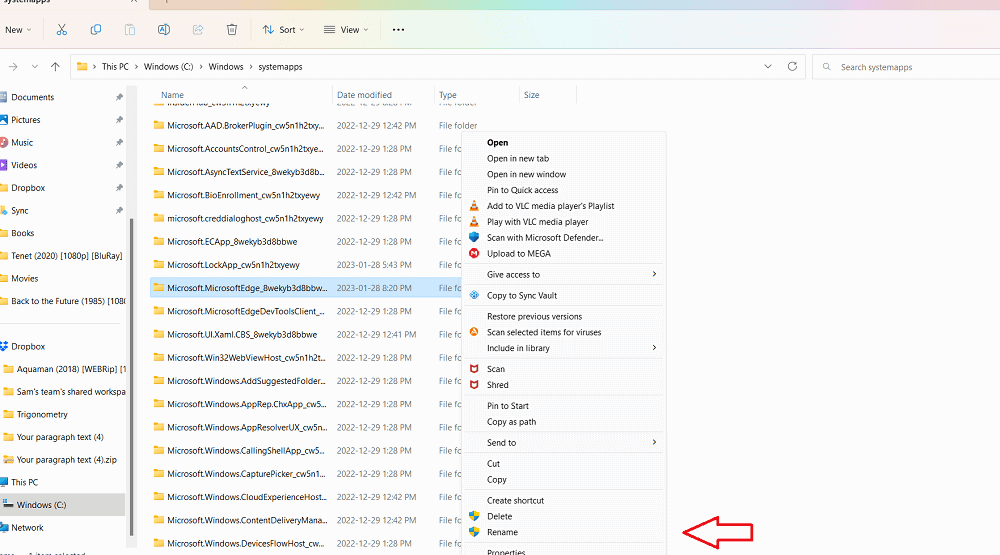This screenshot has width=1000, height=555.
Task: Go up one folder level arrow
Action: [x=55, y=66]
